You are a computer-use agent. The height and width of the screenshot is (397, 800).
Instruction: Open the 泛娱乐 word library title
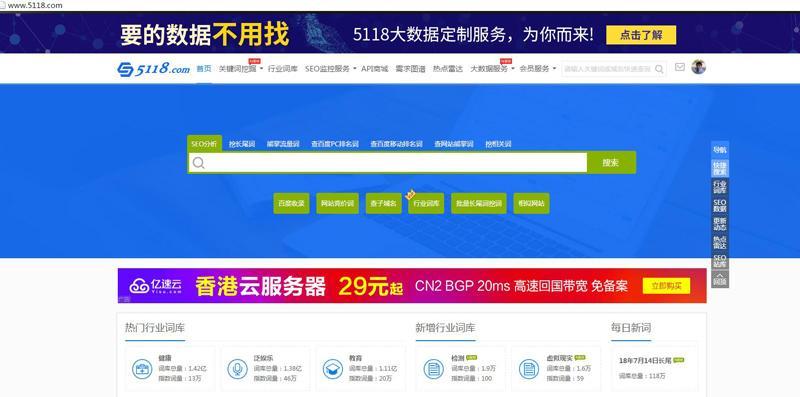[x=263, y=358]
